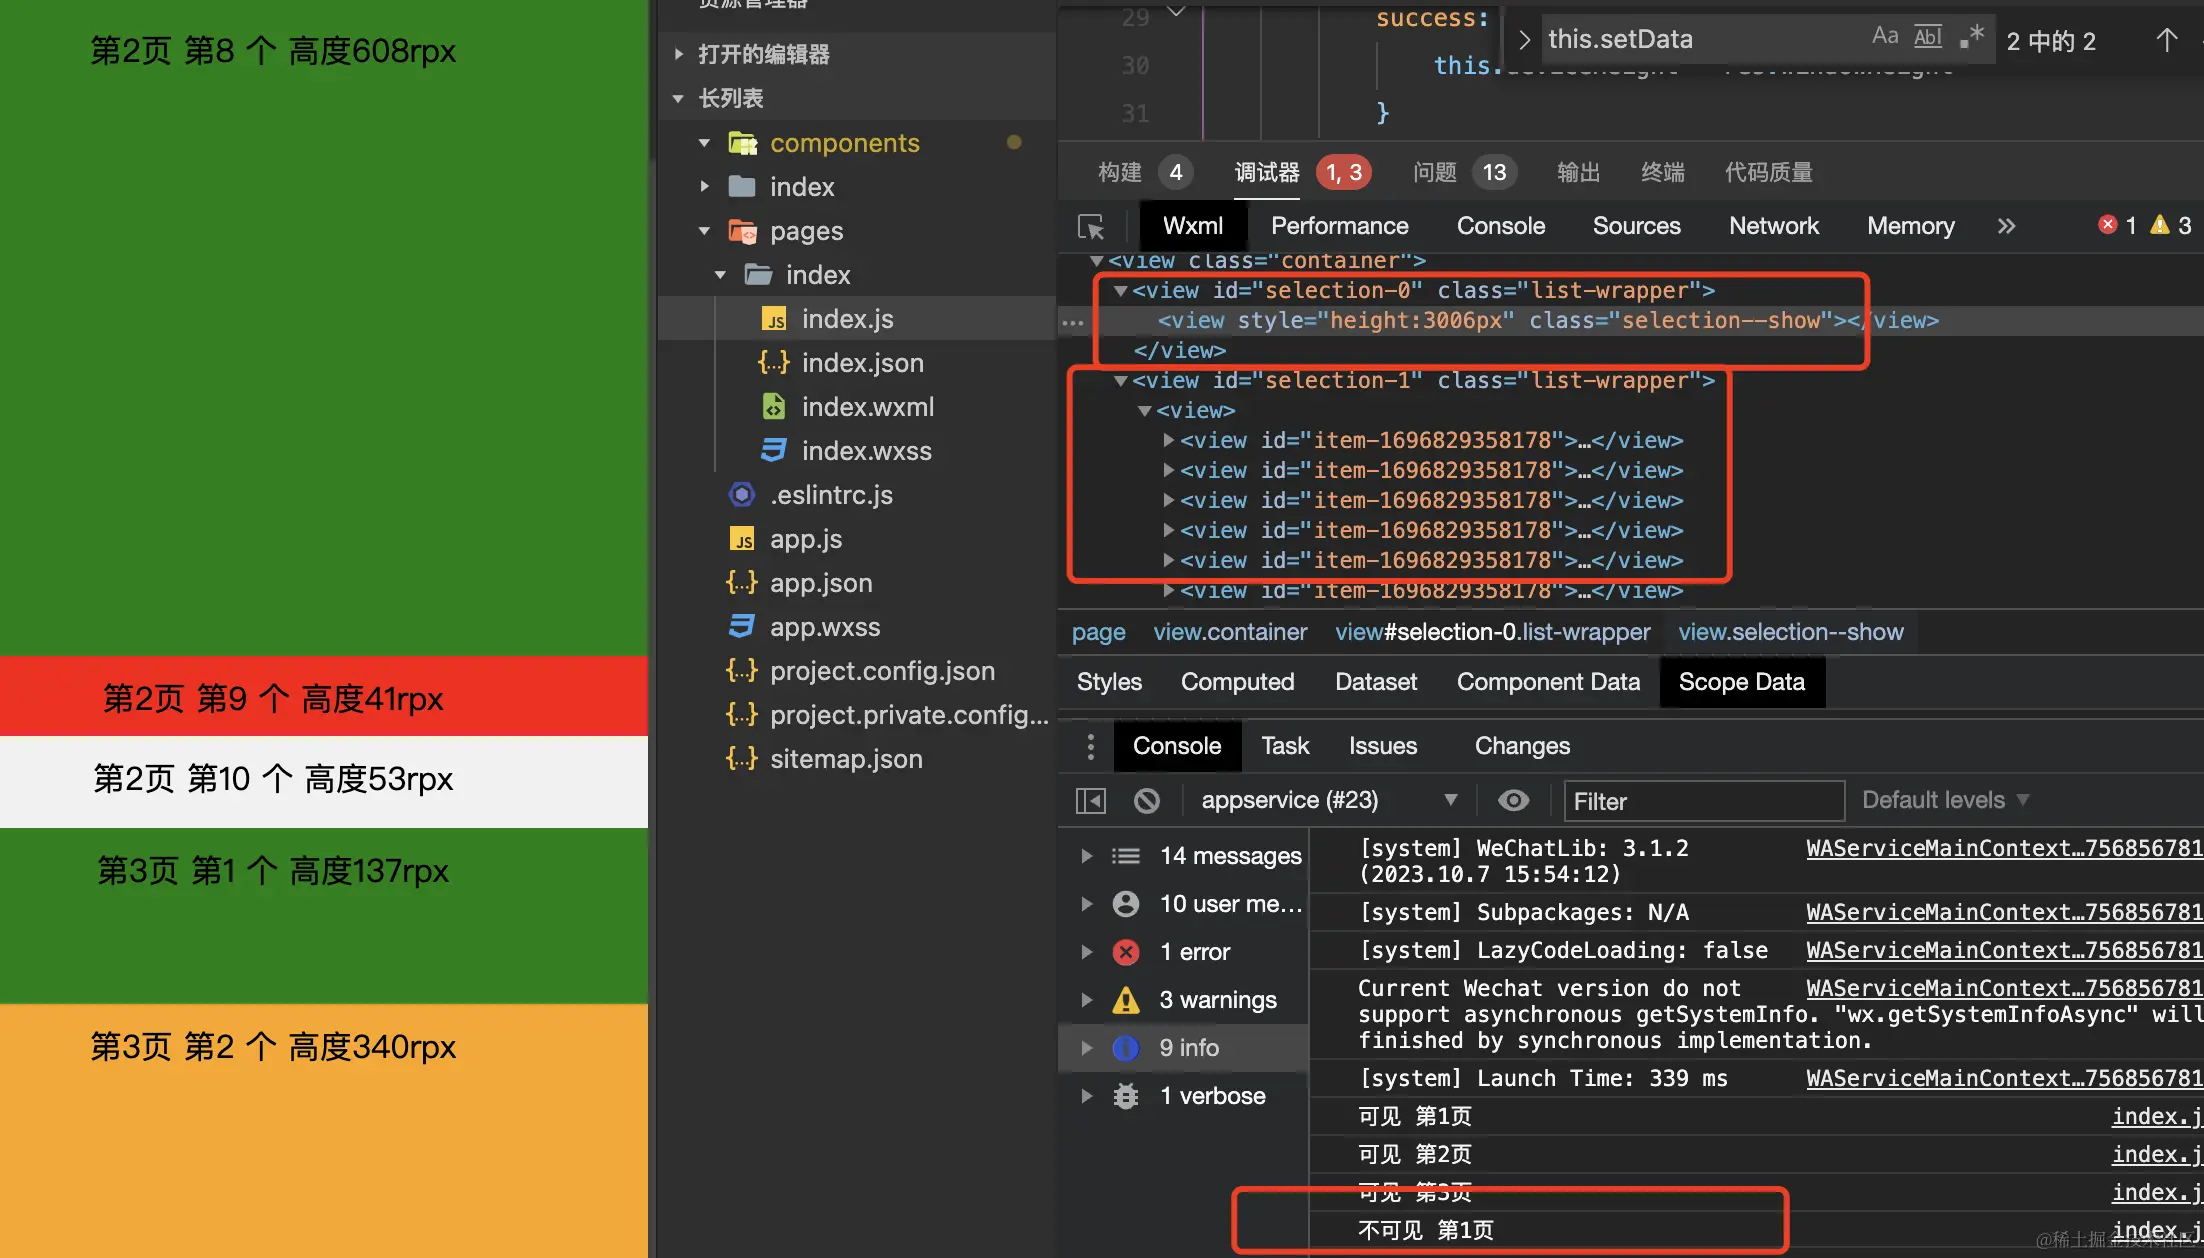Toggle the live expression eye icon

tap(1513, 801)
